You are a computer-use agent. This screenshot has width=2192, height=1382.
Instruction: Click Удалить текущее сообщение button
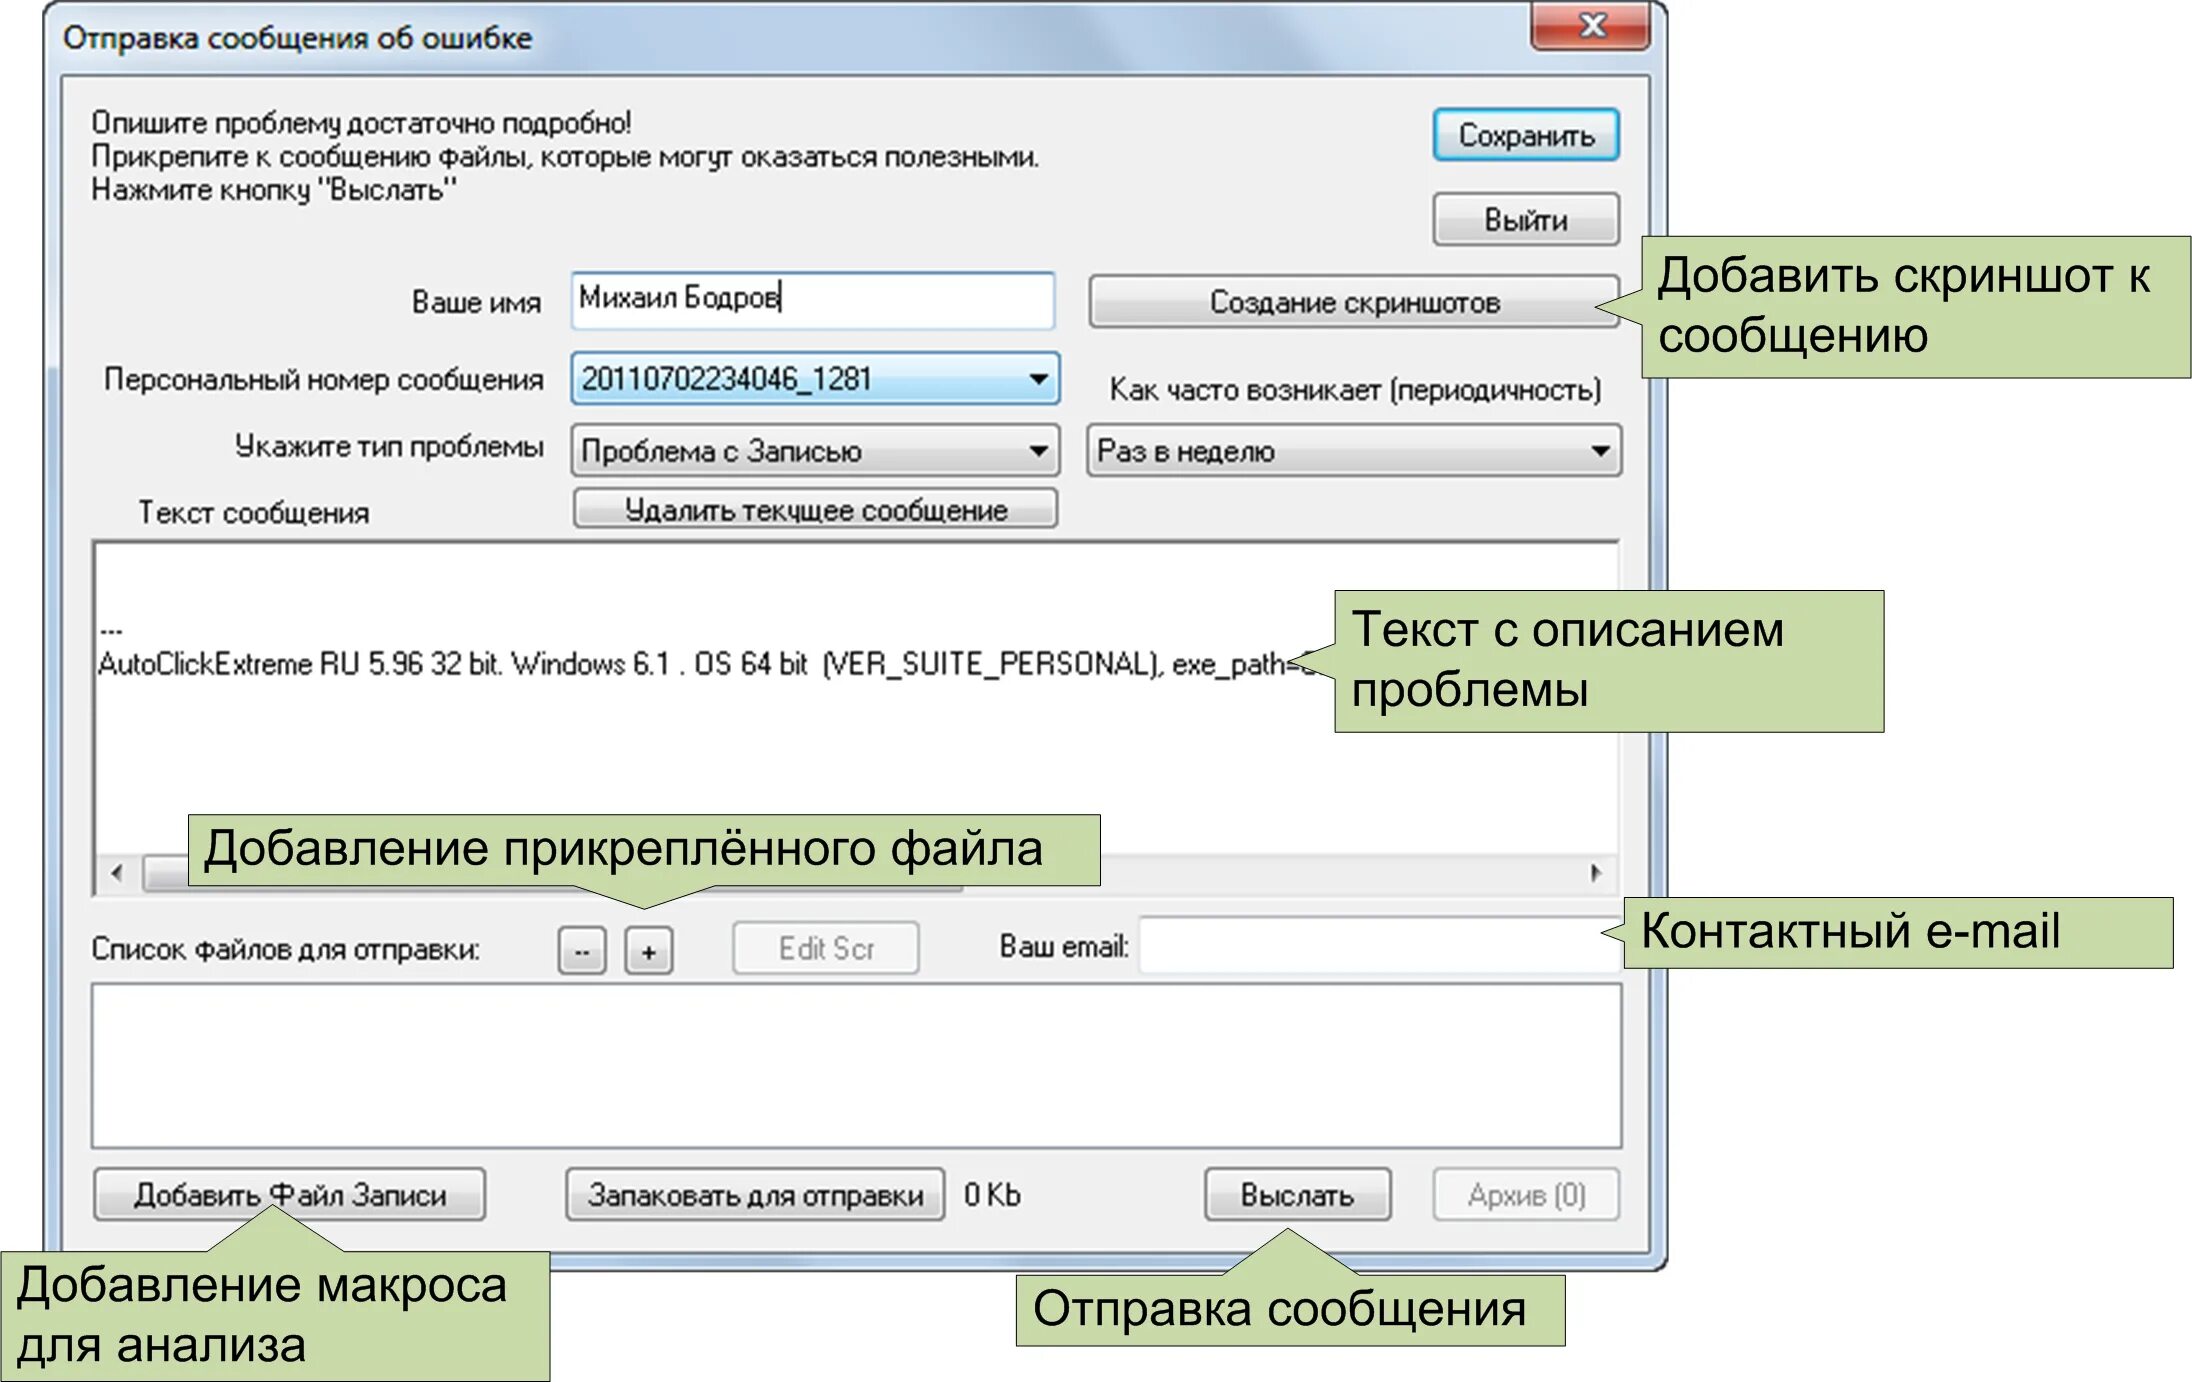(x=815, y=510)
